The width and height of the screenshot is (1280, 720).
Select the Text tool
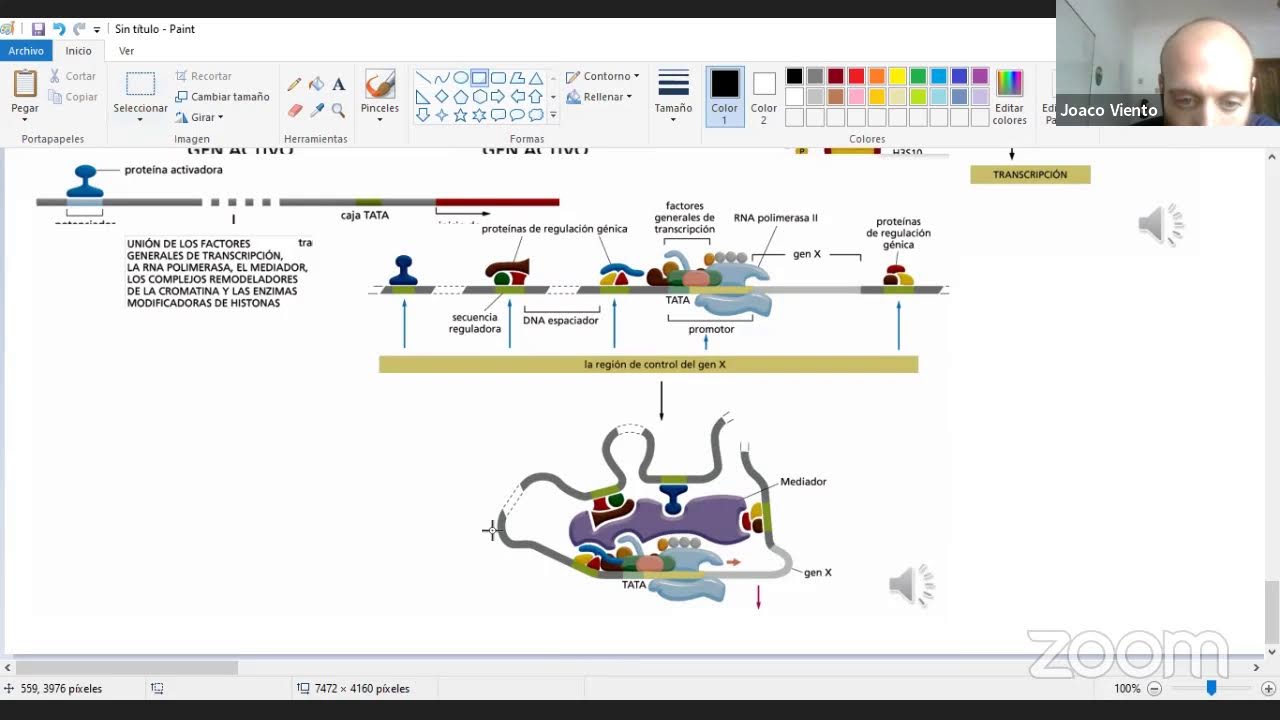pos(338,85)
